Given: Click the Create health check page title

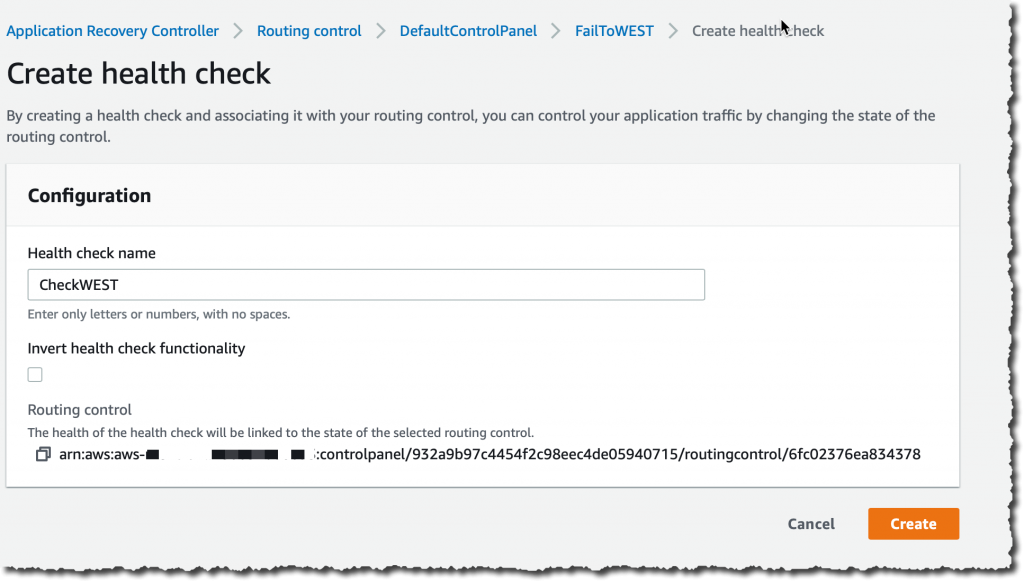Looking at the screenshot, I should tap(138, 73).
